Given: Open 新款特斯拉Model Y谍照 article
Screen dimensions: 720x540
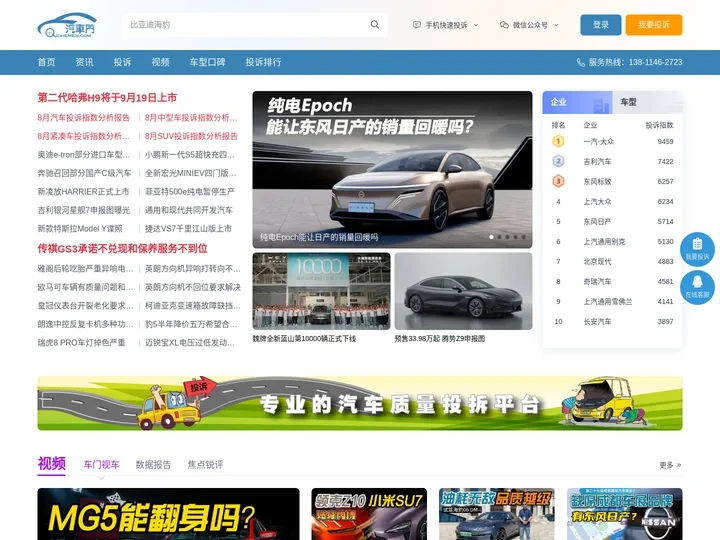Looking at the screenshot, I should [x=80, y=229].
